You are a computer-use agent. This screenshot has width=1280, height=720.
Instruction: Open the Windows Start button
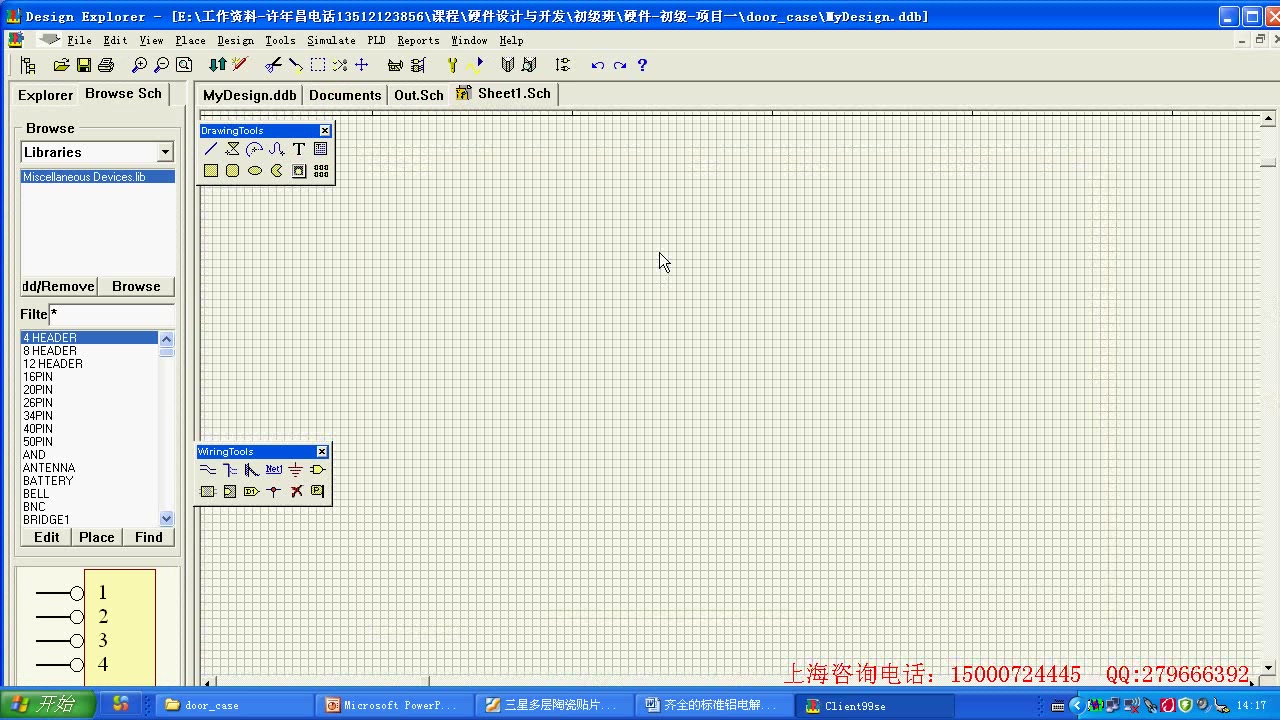[47, 705]
